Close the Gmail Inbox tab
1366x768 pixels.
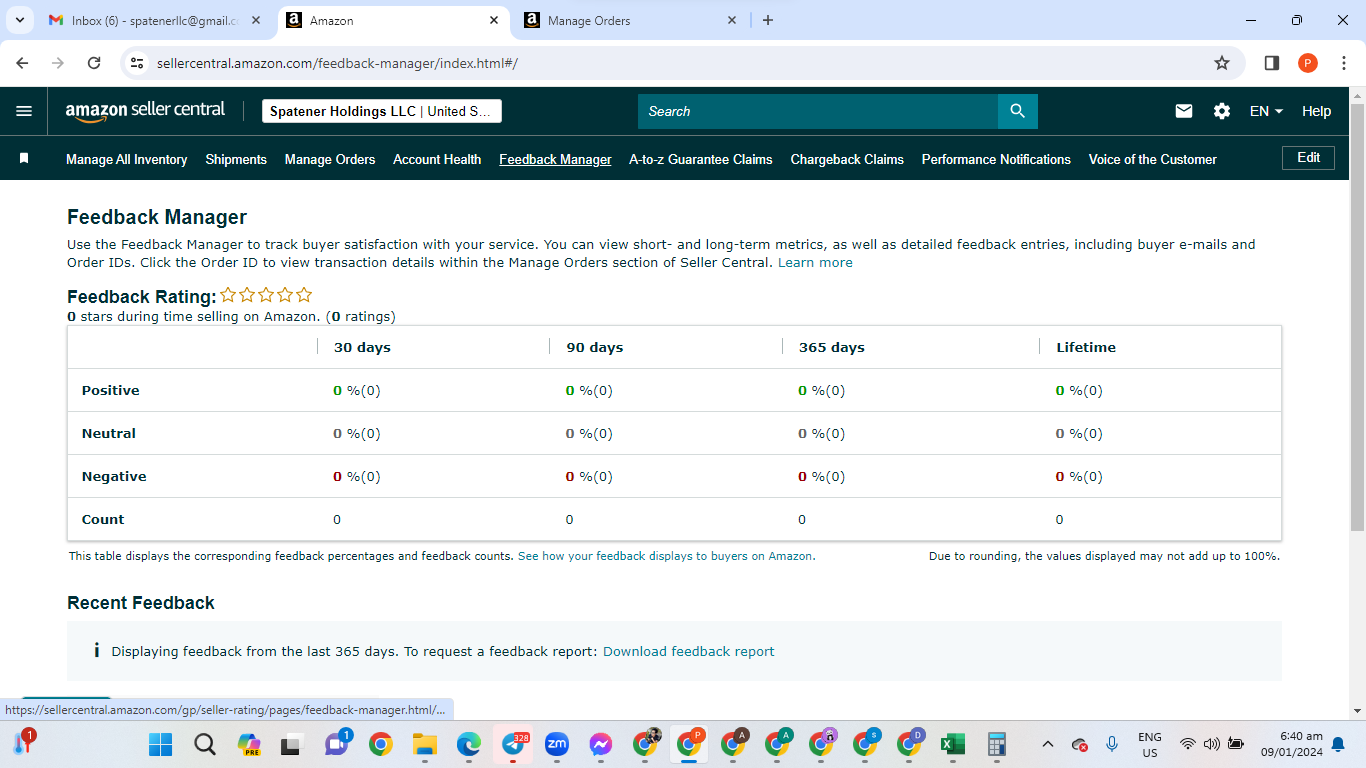(x=256, y=20)
